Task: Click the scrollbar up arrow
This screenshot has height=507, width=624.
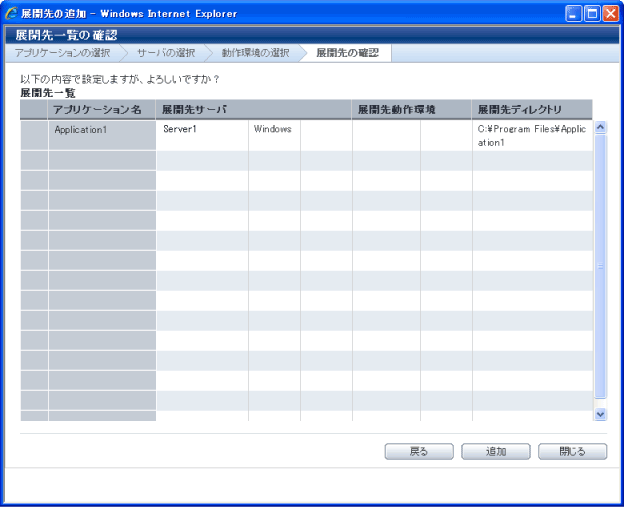Action: (600, 127)
